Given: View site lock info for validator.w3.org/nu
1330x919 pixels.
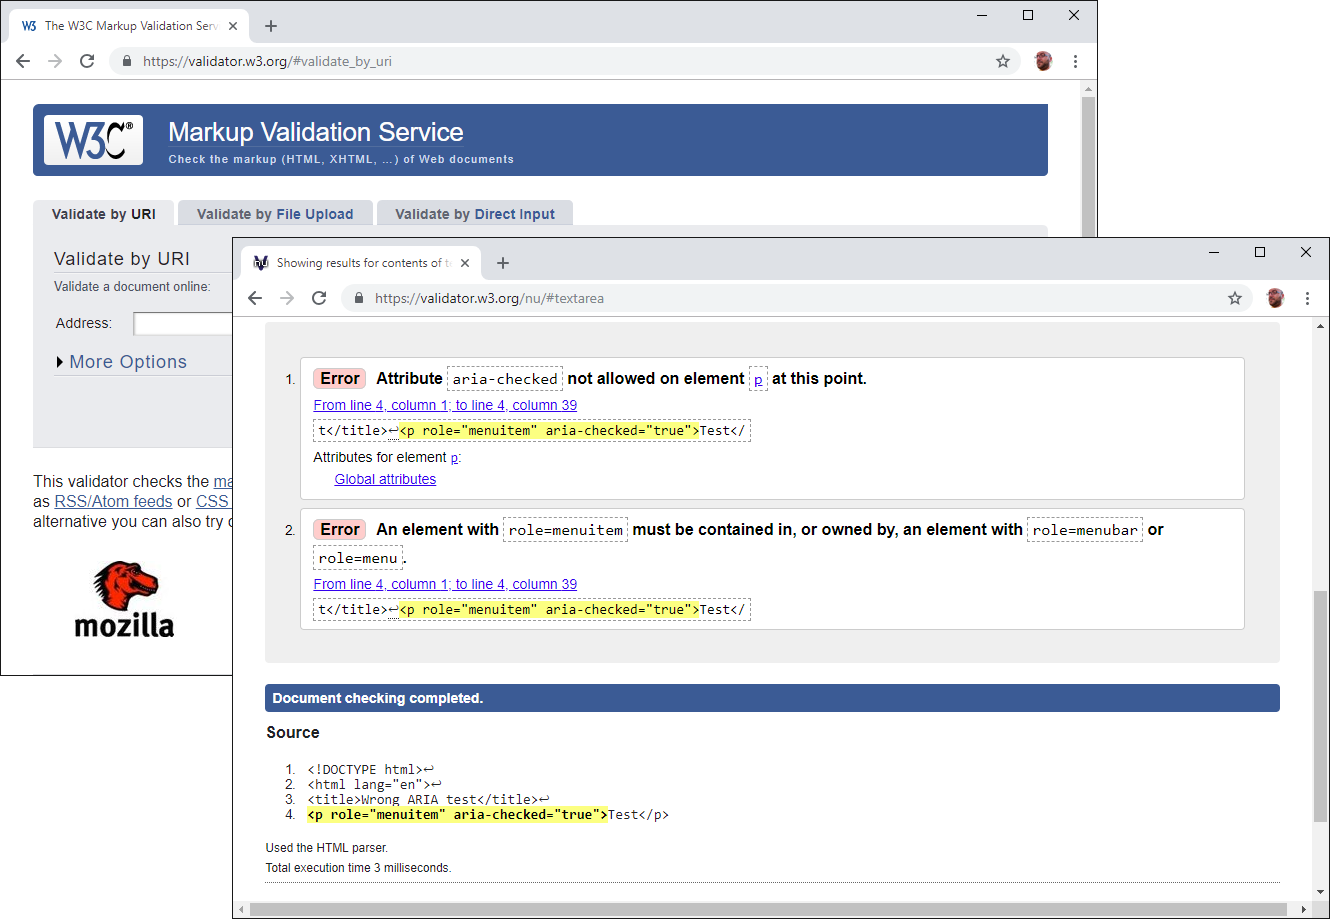Looking at the screenshot, I should tap(359, 298).
